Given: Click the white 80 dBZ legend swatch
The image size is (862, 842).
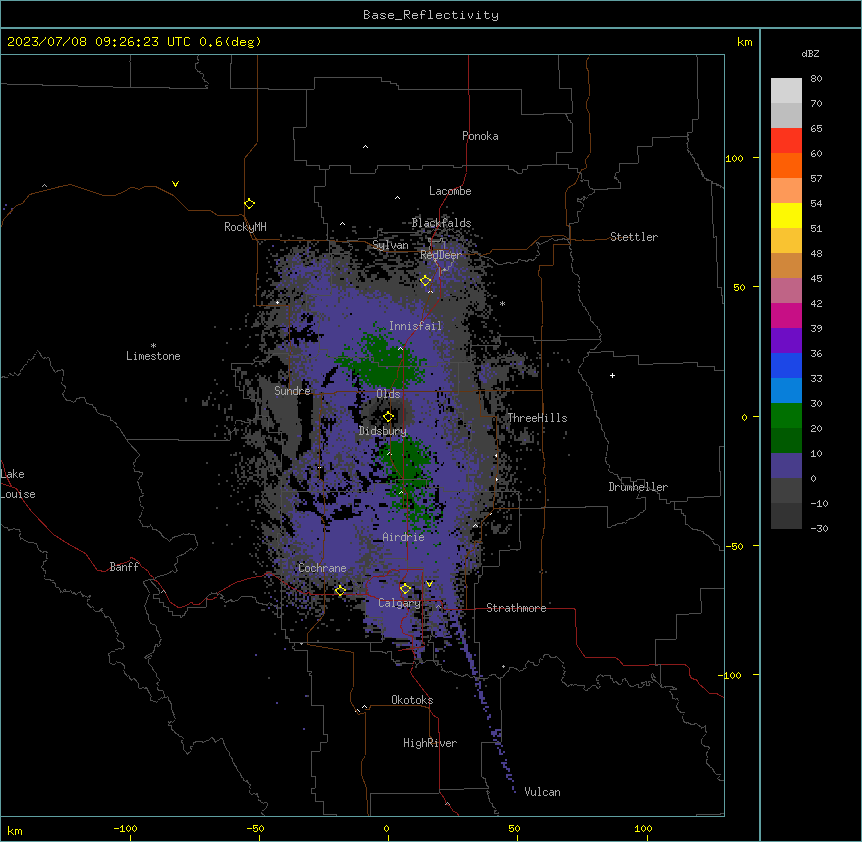Looking at the screenshot, I should click(786, 90).
